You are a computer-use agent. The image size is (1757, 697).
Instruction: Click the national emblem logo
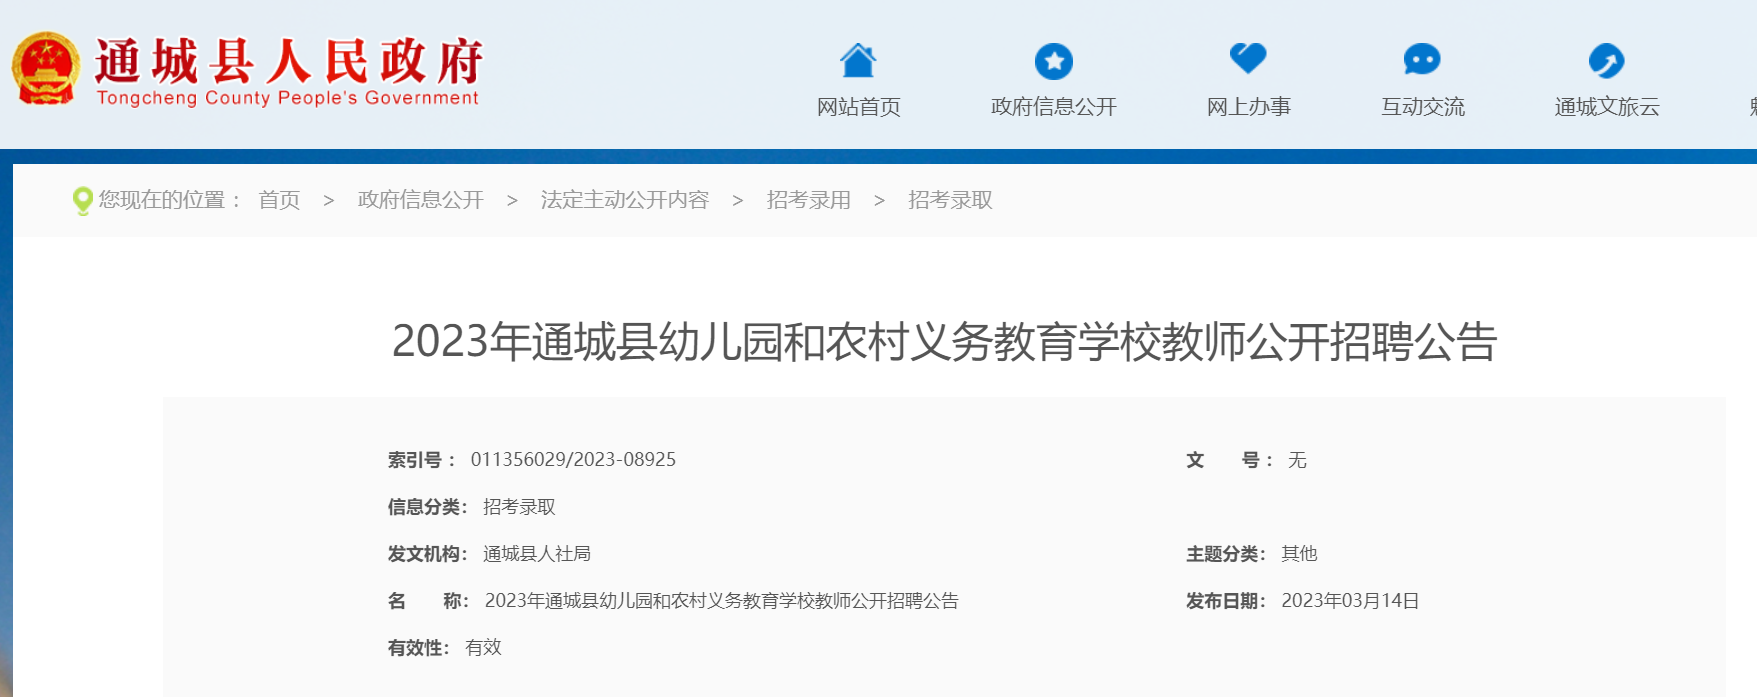(x=46, y=68)
